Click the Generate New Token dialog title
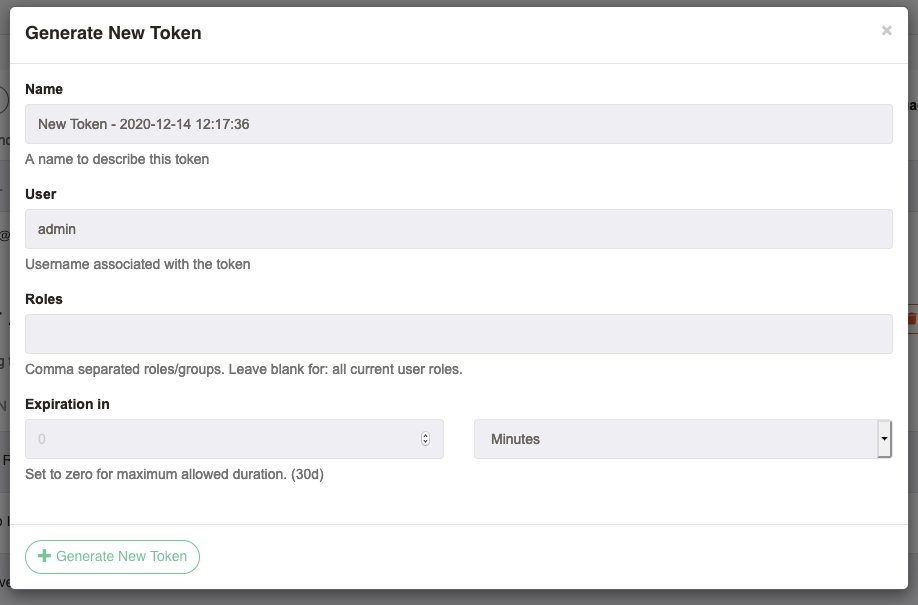 (113, 33)
